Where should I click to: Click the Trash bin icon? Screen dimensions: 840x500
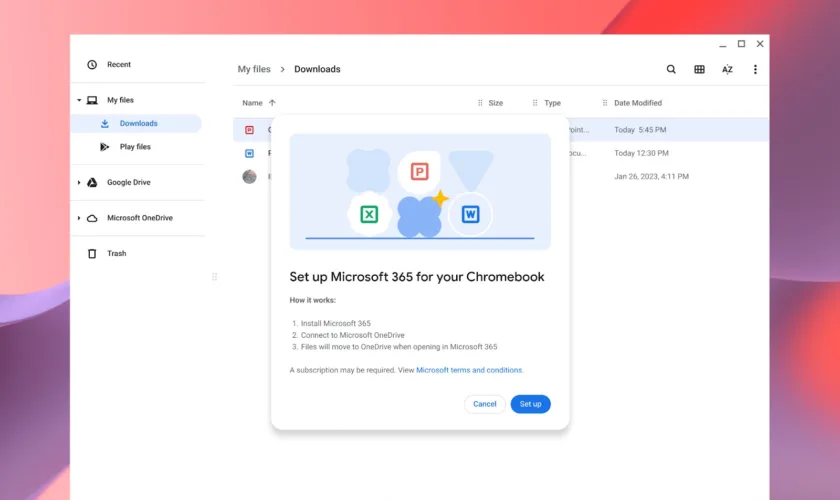(92, 253)
